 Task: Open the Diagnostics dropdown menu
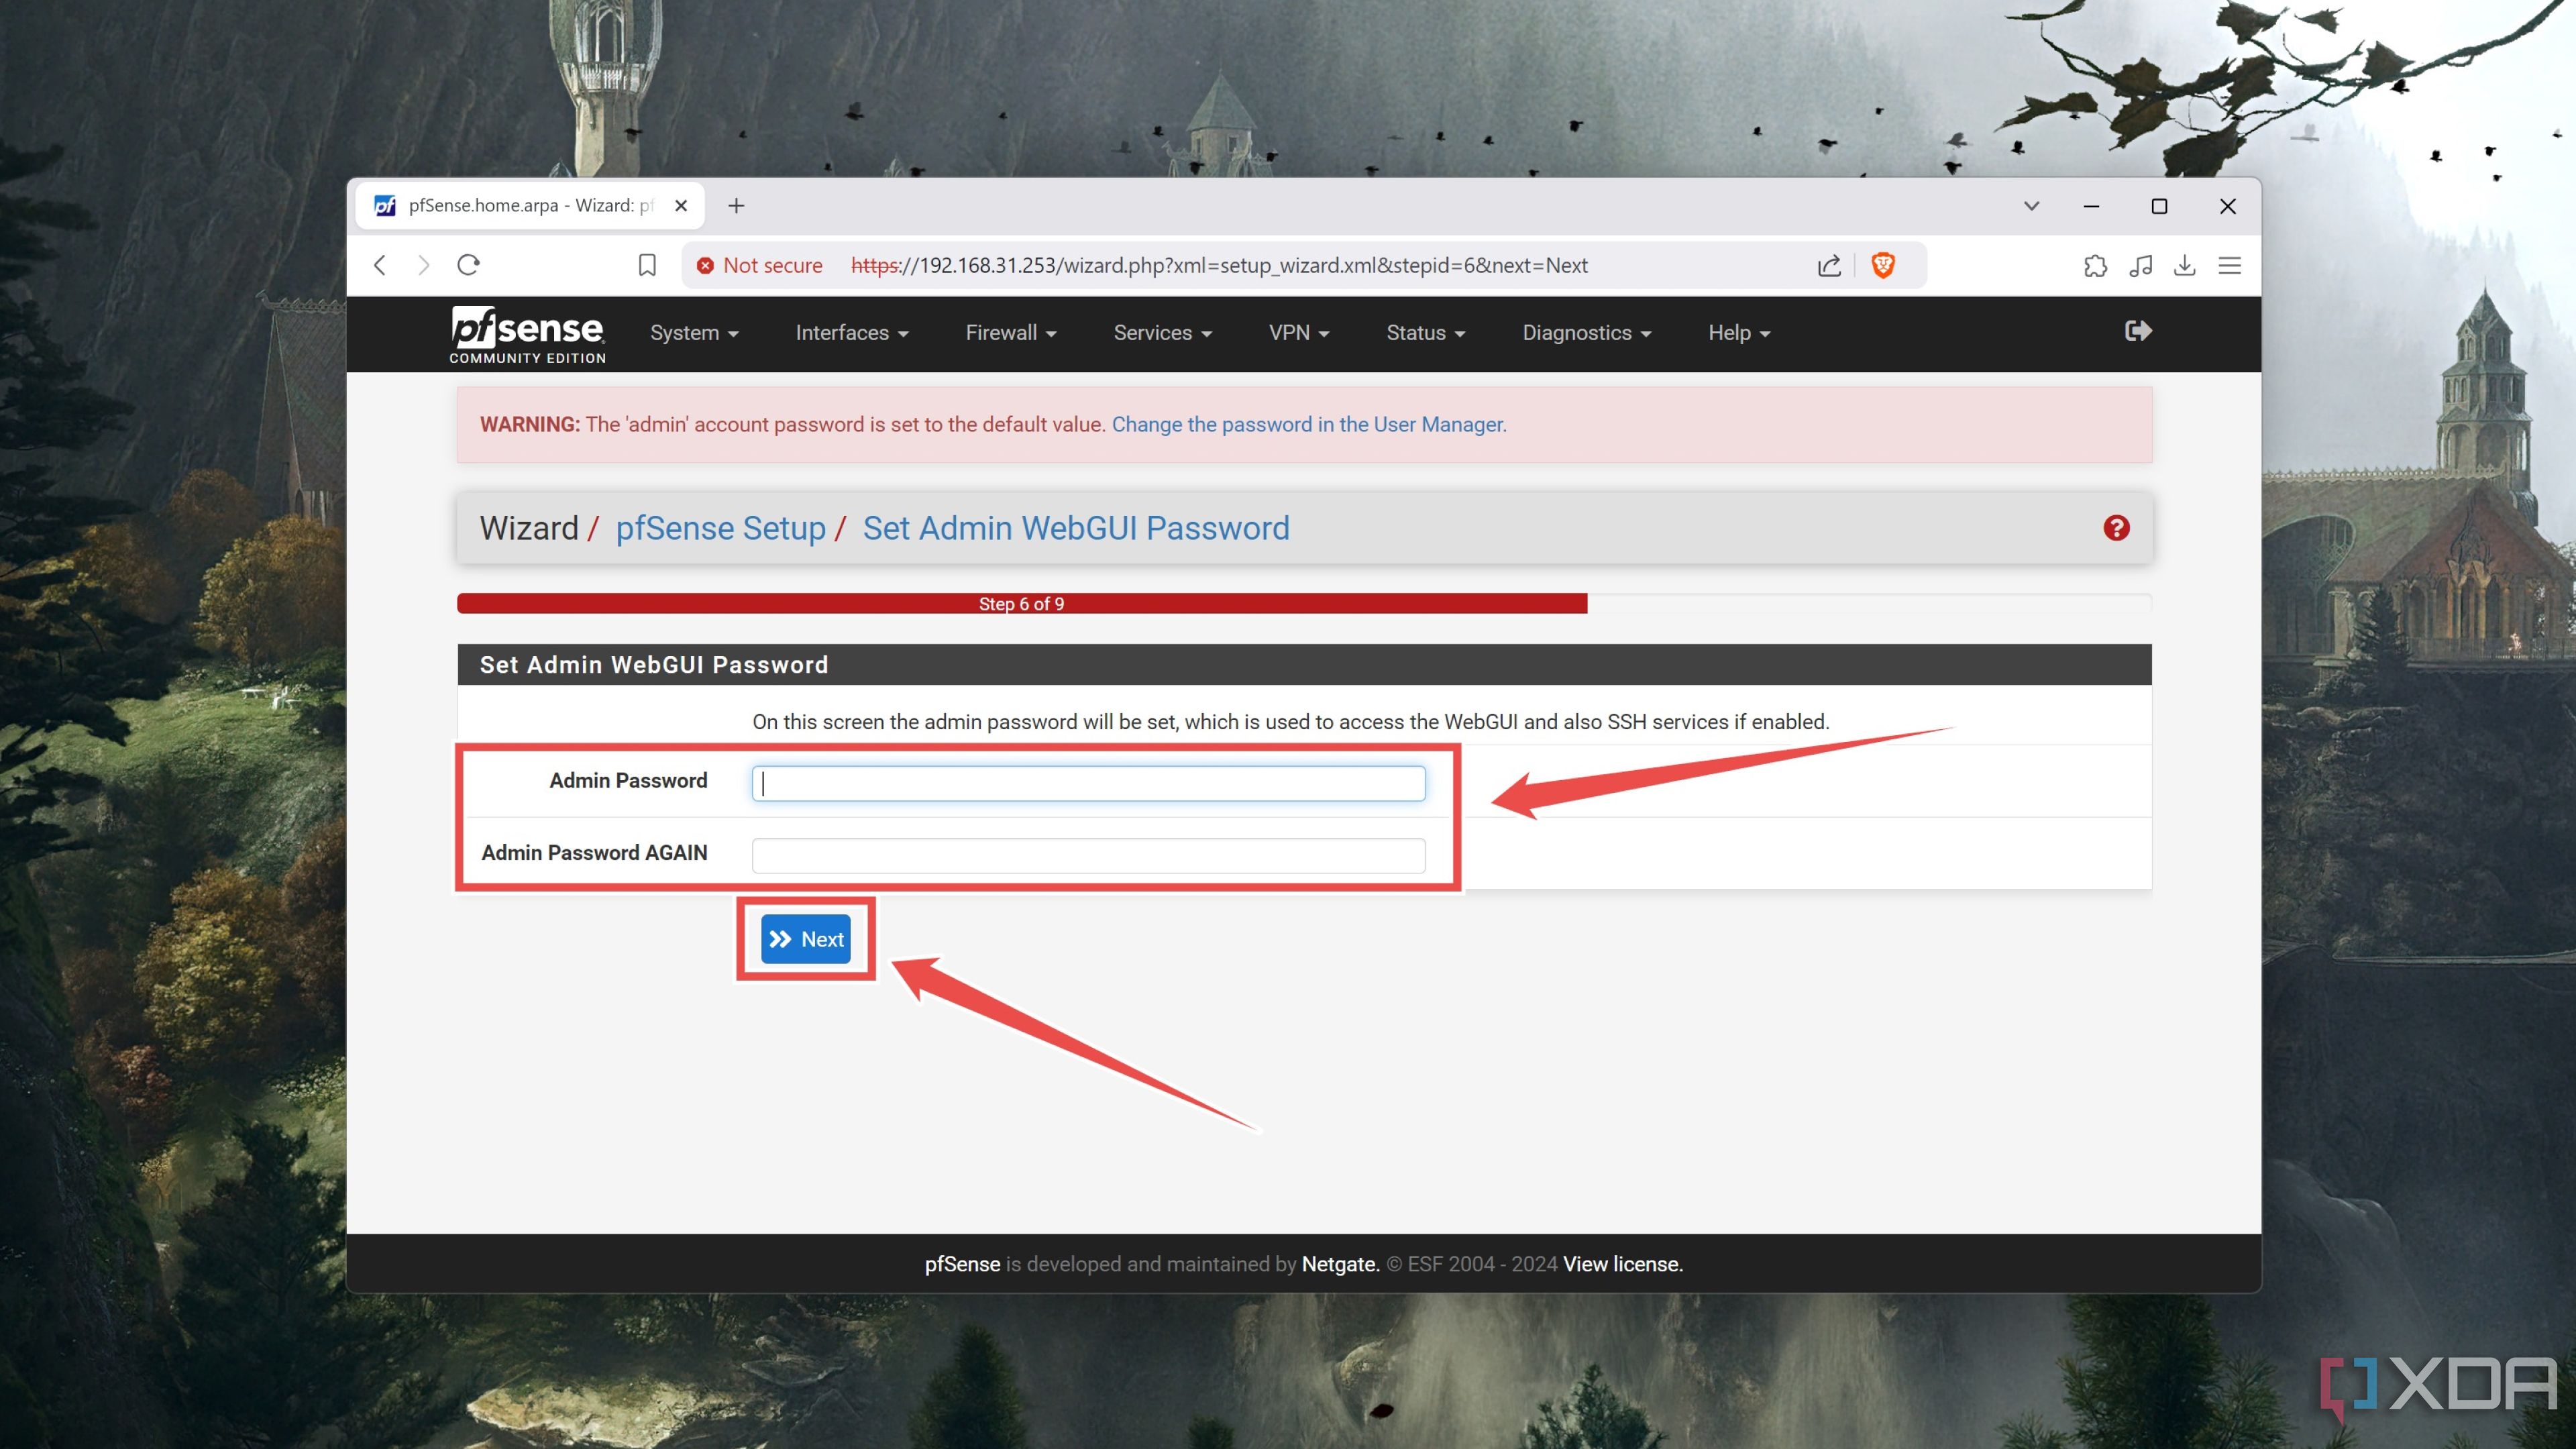[x=1583, y=334]
